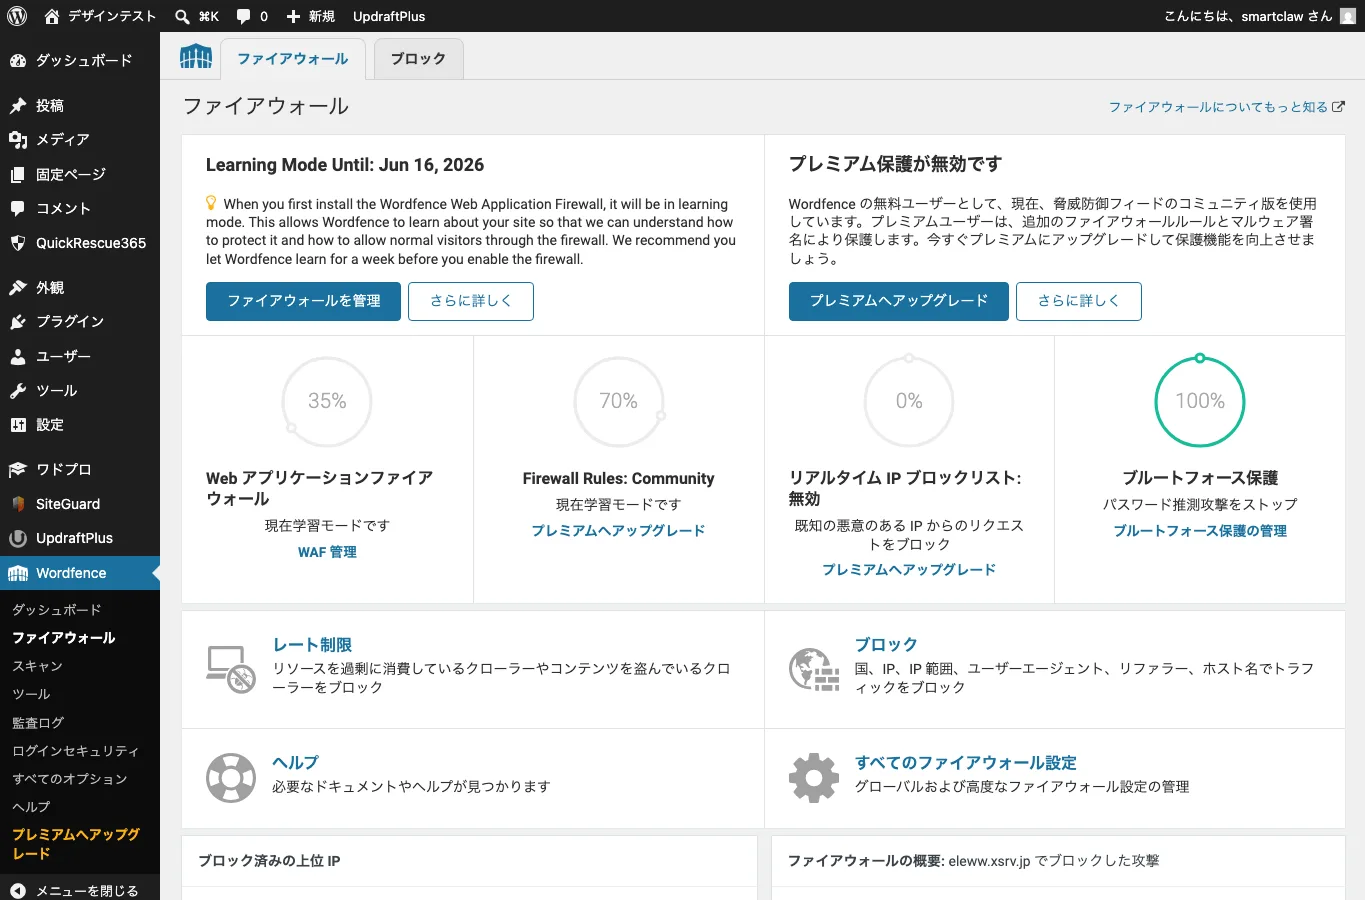1365x900 pixels.
Task: Click the ファイアウォールを管理 button
Action: point(304,301)
